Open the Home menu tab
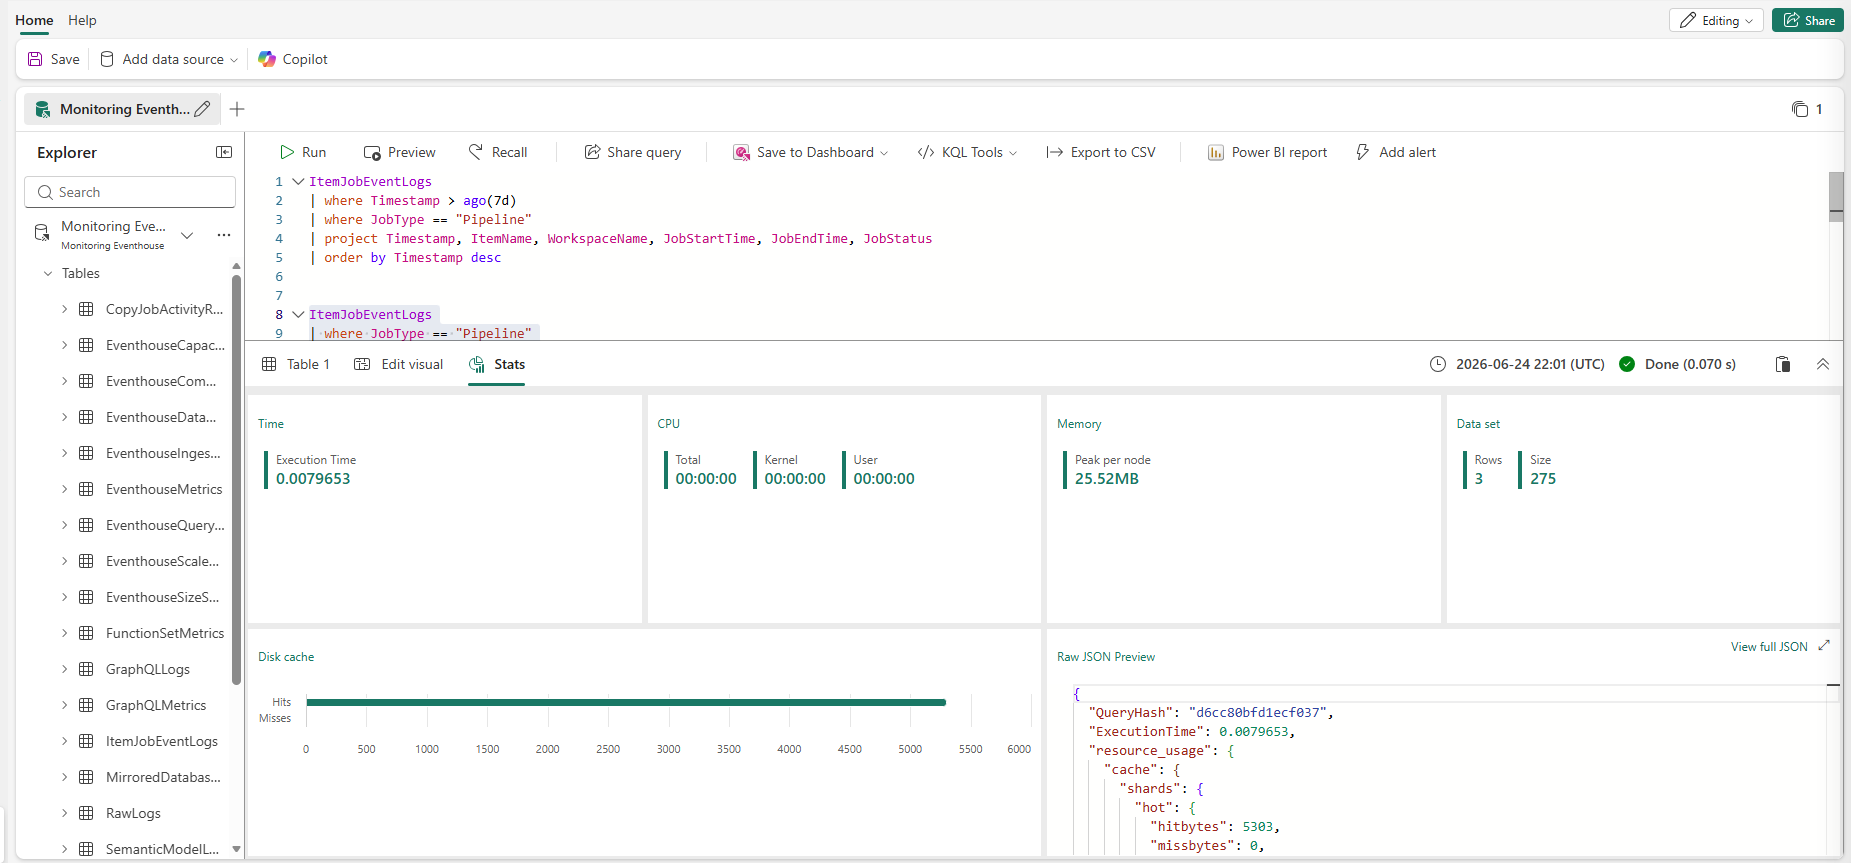Screen dimensions: 1851x863 pos(34,20)
